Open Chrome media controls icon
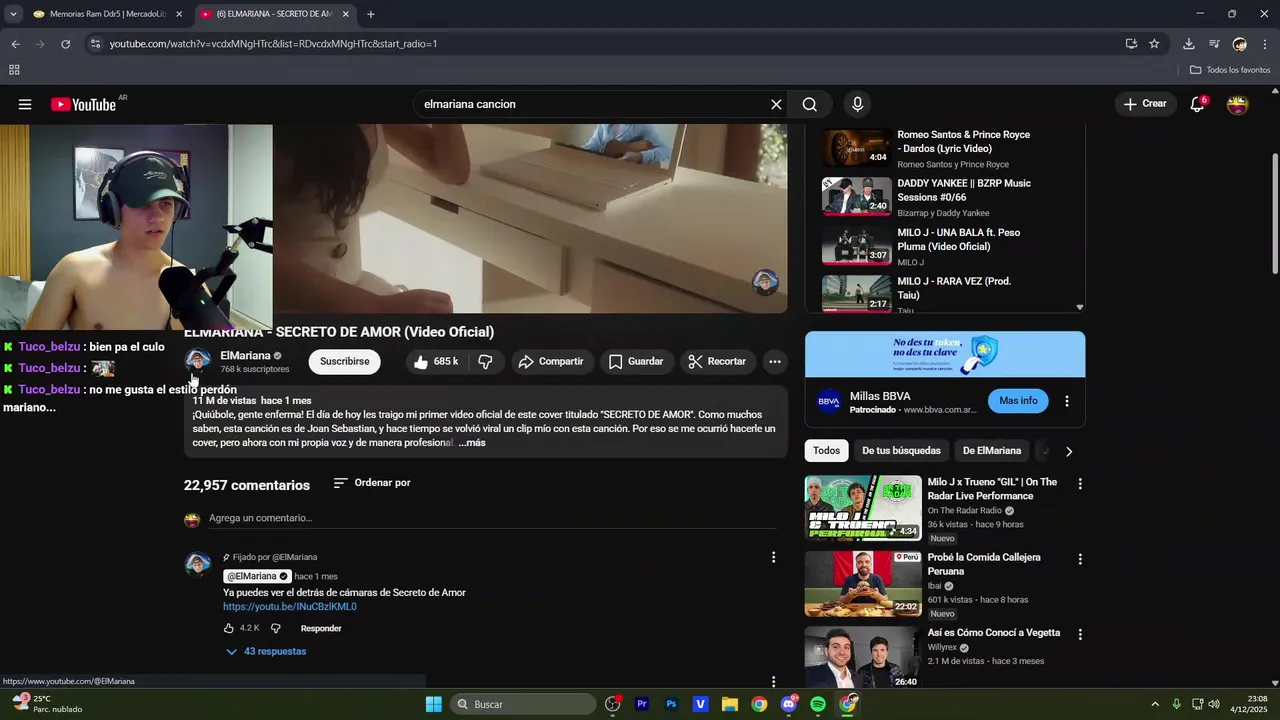Screen dimensions: 1280x720 (1214, 44)
